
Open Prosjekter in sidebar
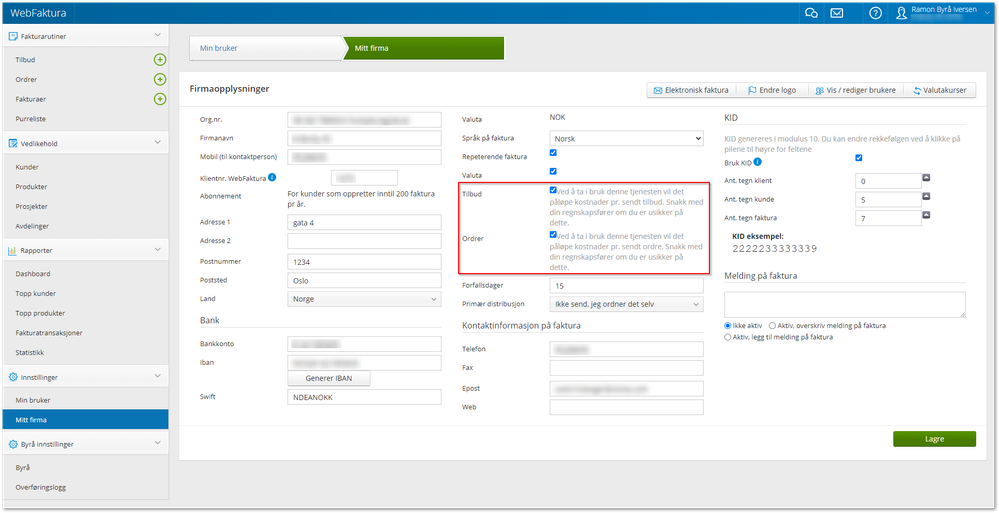click(32, 206)
